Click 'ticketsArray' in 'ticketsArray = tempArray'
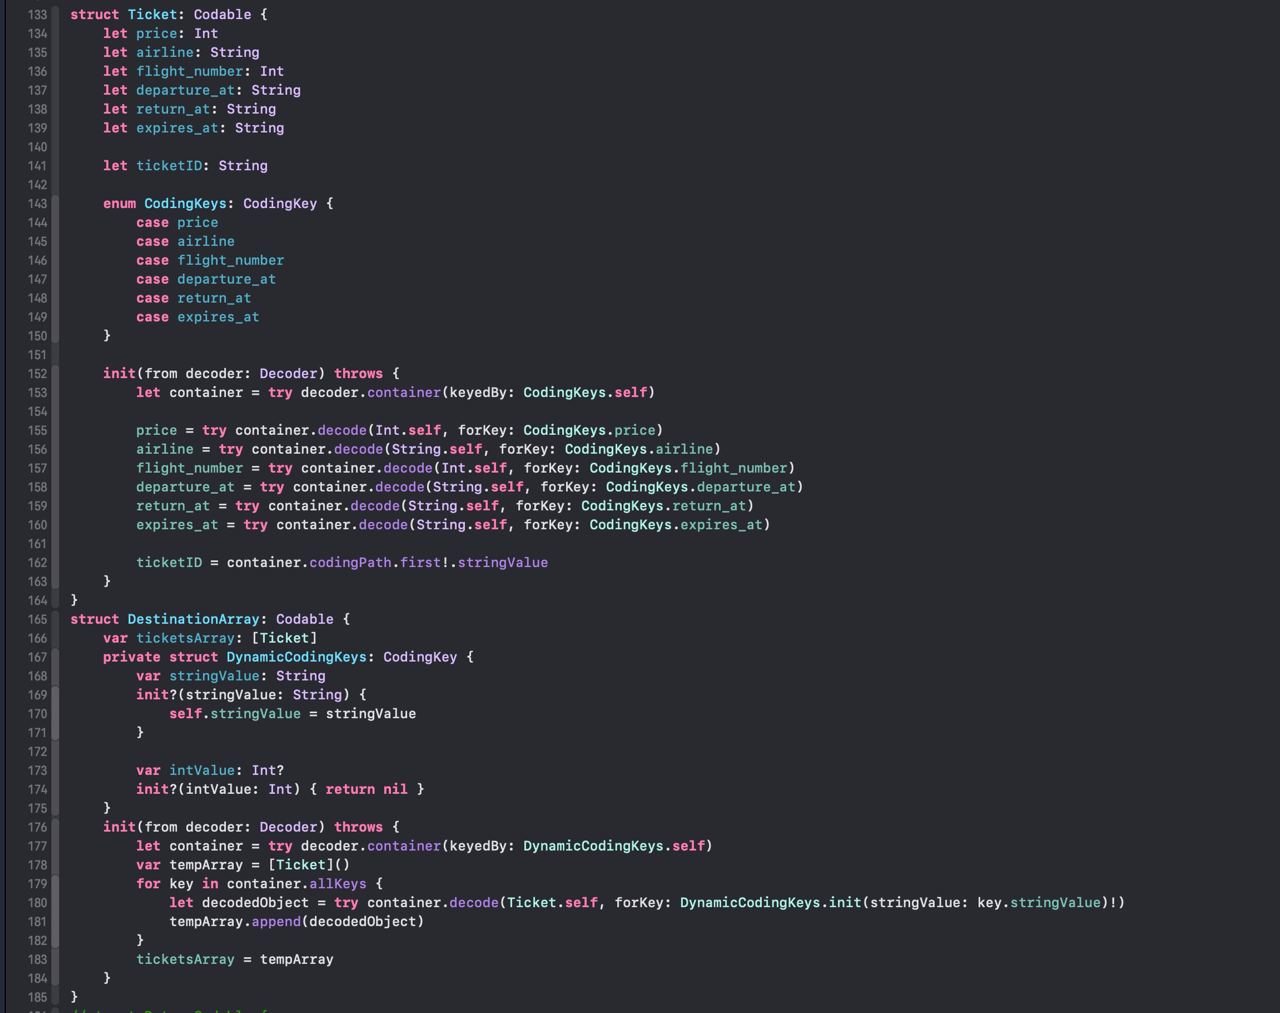The image size is (1280, 1013). (185, 960)
